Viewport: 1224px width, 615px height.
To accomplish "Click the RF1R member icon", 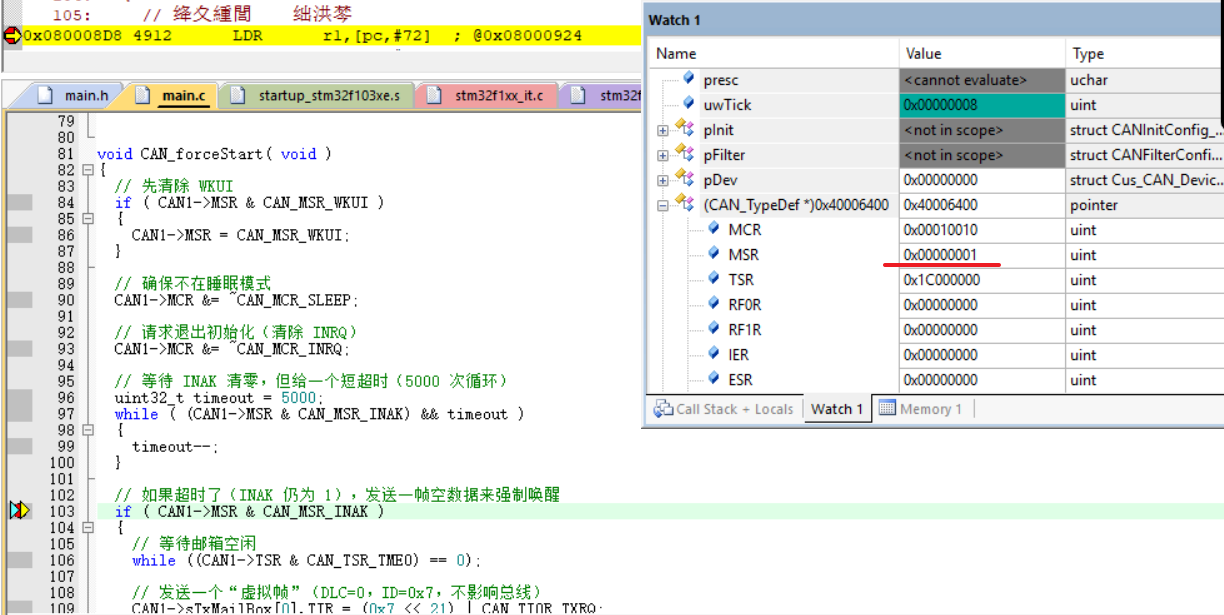I will click(x=713, y=329).
